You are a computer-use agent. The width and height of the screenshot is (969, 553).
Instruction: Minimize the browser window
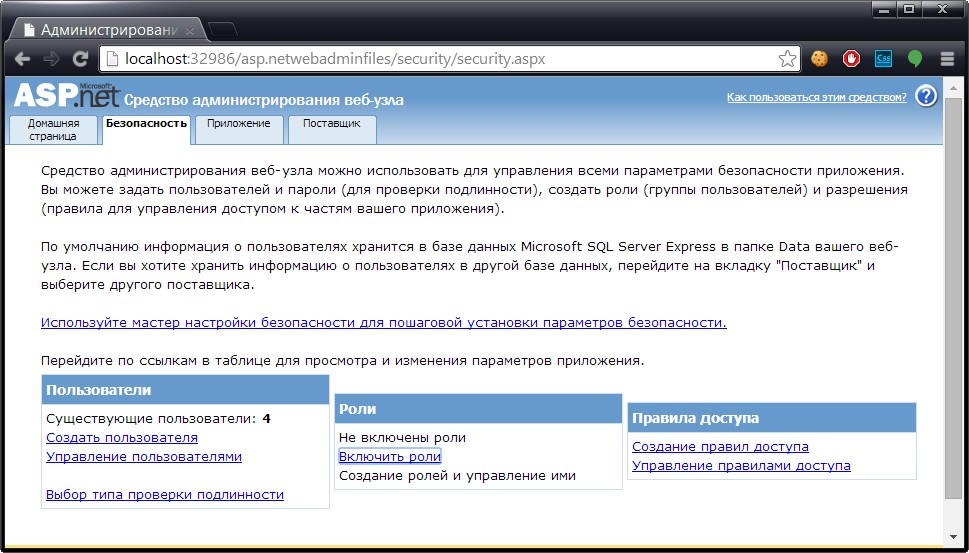click(x=886, y=9)
